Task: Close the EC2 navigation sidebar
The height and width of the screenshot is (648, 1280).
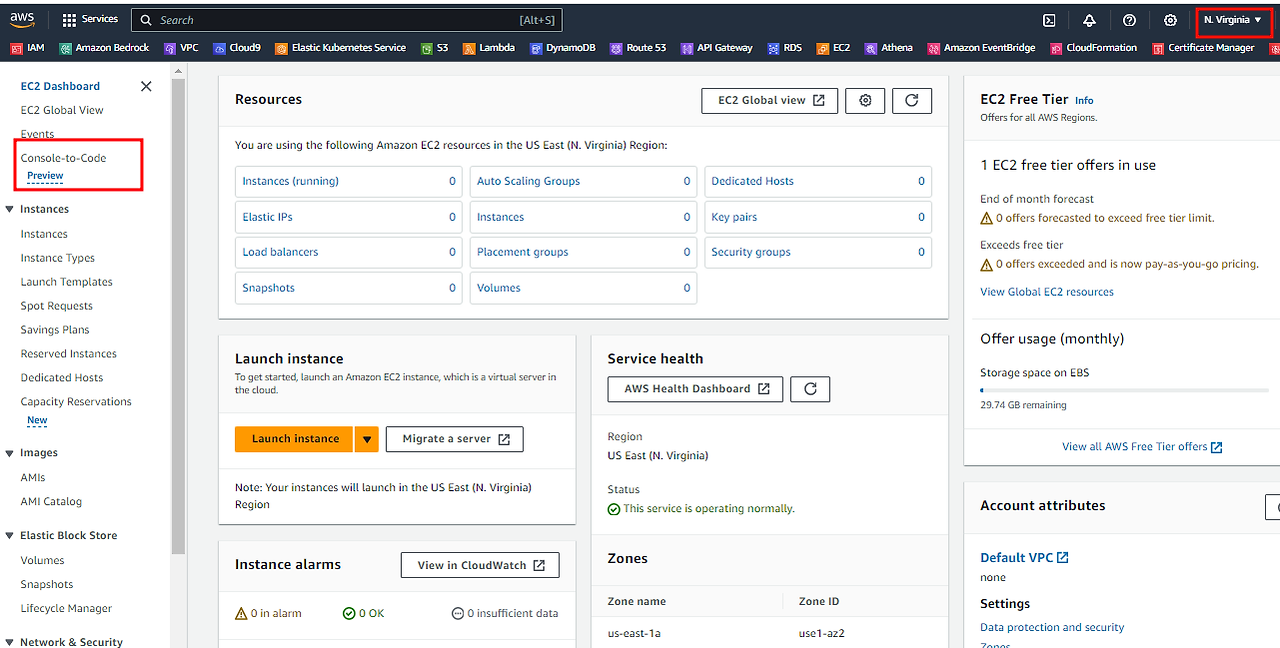Action: [146, 86]
